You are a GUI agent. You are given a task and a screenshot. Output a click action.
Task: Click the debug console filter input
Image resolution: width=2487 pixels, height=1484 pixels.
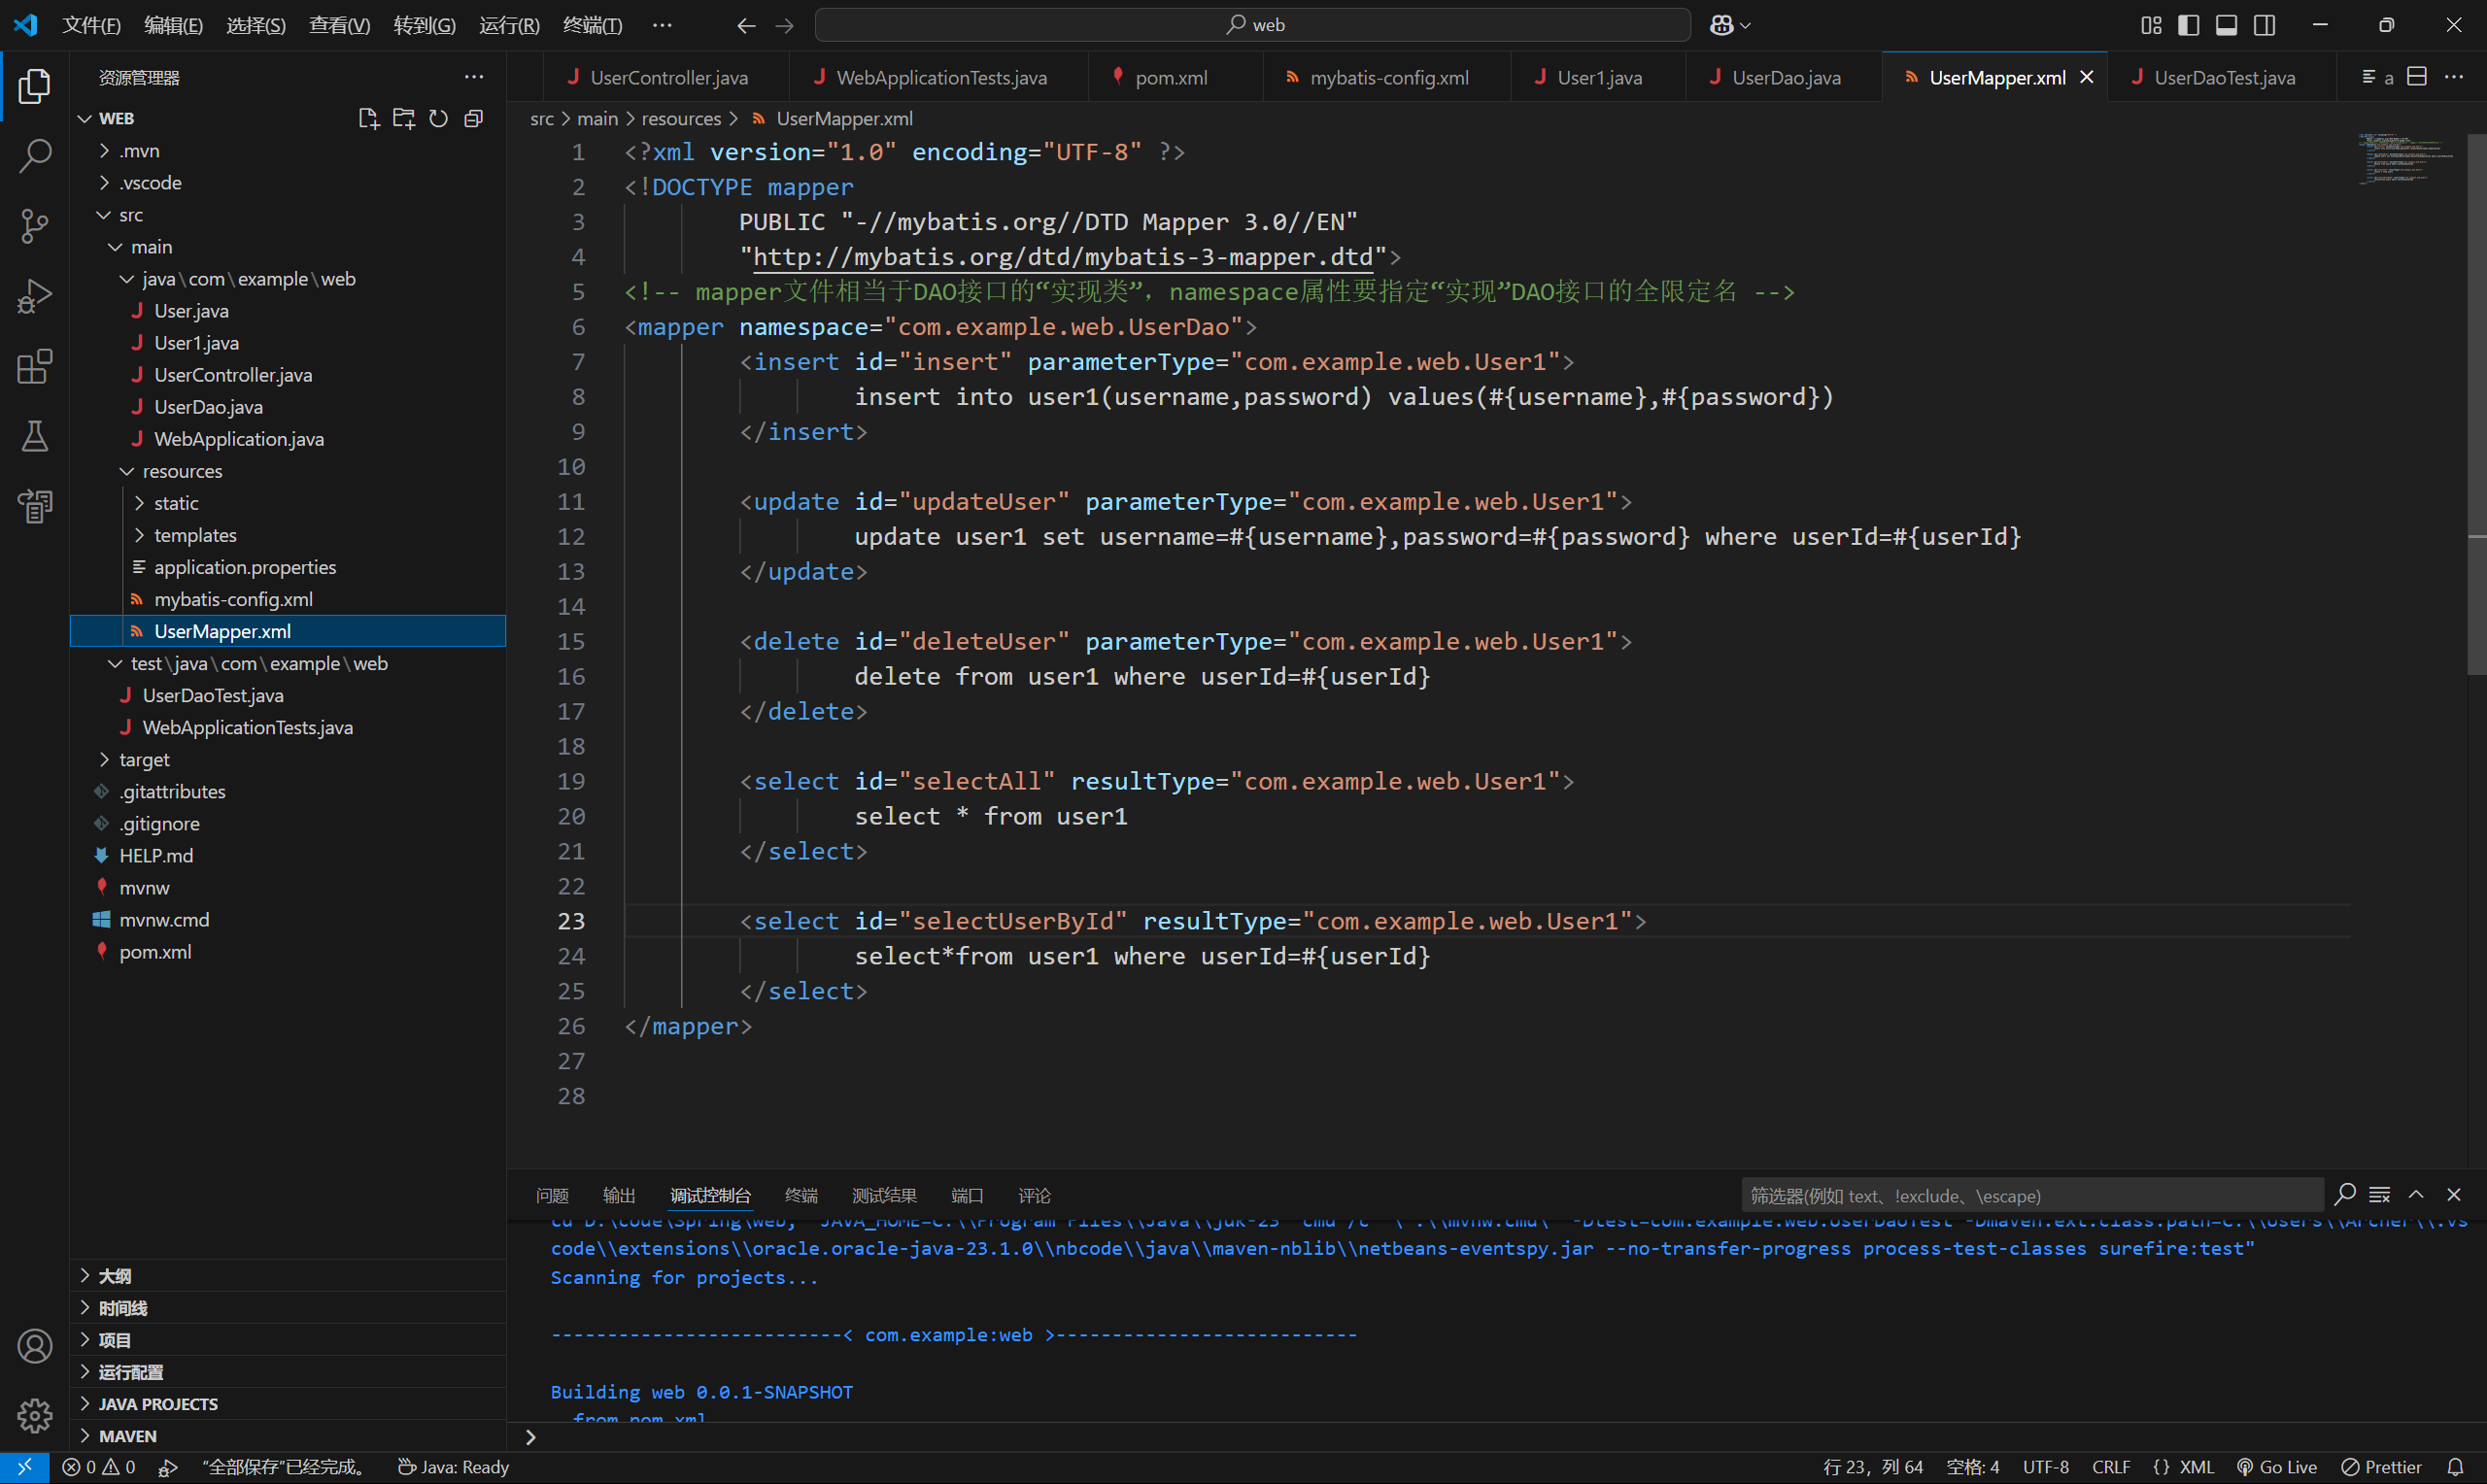[2030, 1195]
